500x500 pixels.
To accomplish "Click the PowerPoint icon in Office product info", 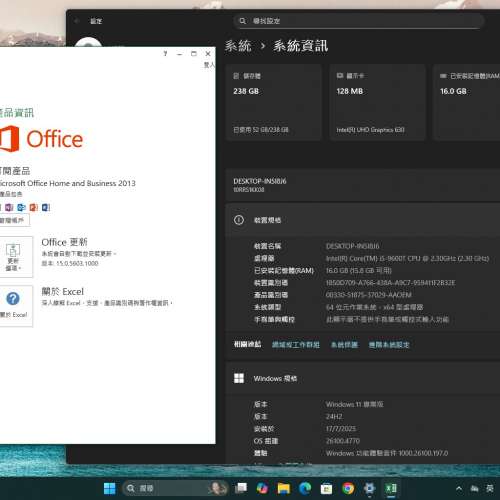I will (x=33, y=208).
